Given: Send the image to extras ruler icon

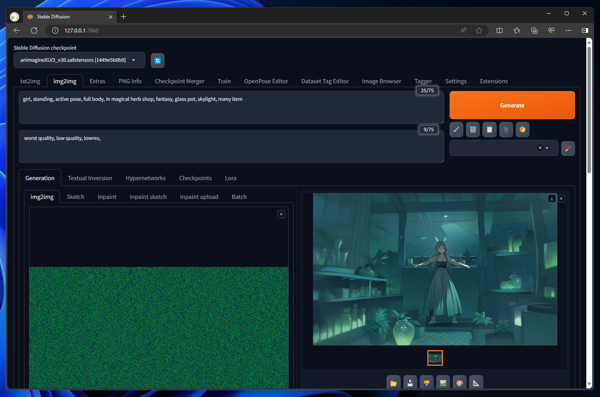Looking at the screenshot, I should coord(476,382).
